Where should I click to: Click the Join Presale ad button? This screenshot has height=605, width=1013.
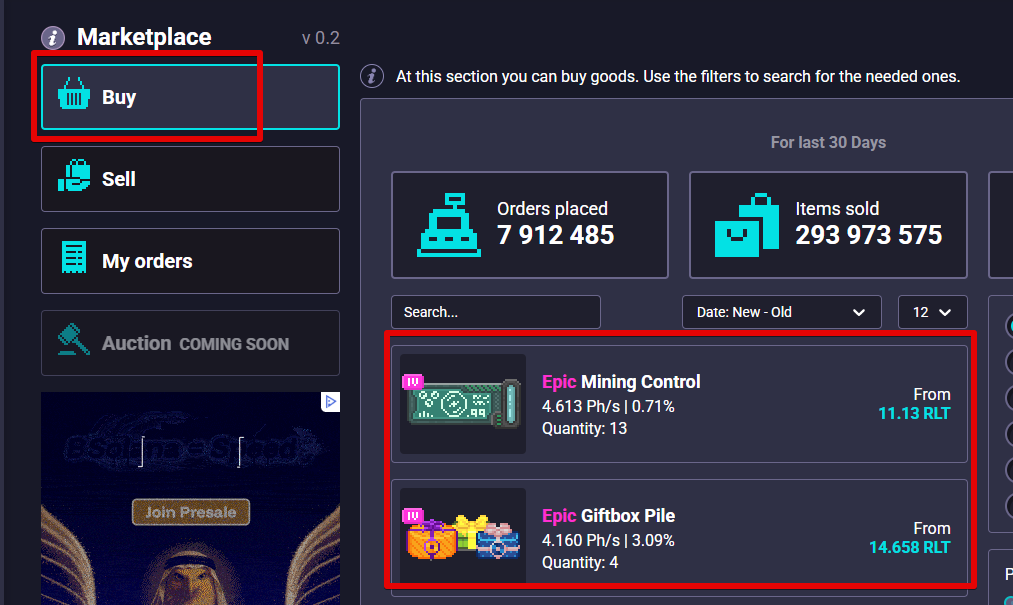191,513
